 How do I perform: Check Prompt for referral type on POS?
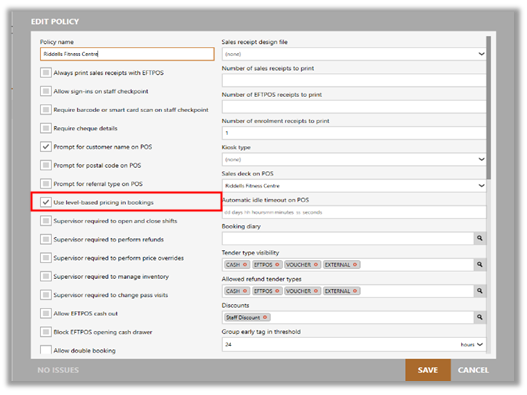46,184
